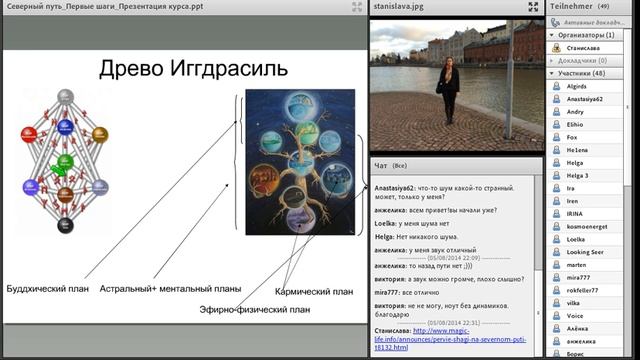Click participant icon beside marten
The image size is (640, 360).
pos(556,264)
